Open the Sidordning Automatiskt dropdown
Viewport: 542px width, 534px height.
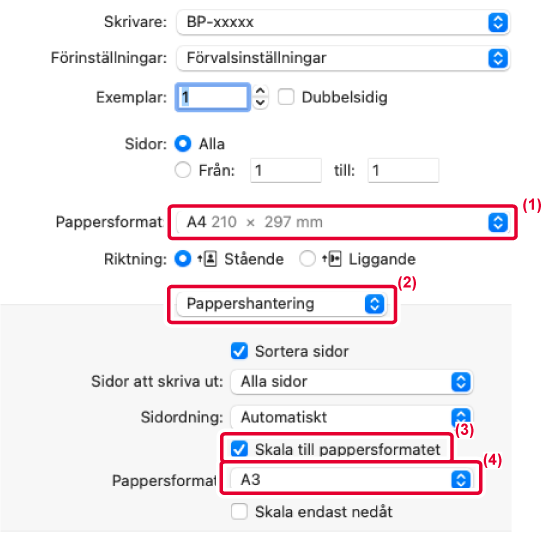[351, 417]
